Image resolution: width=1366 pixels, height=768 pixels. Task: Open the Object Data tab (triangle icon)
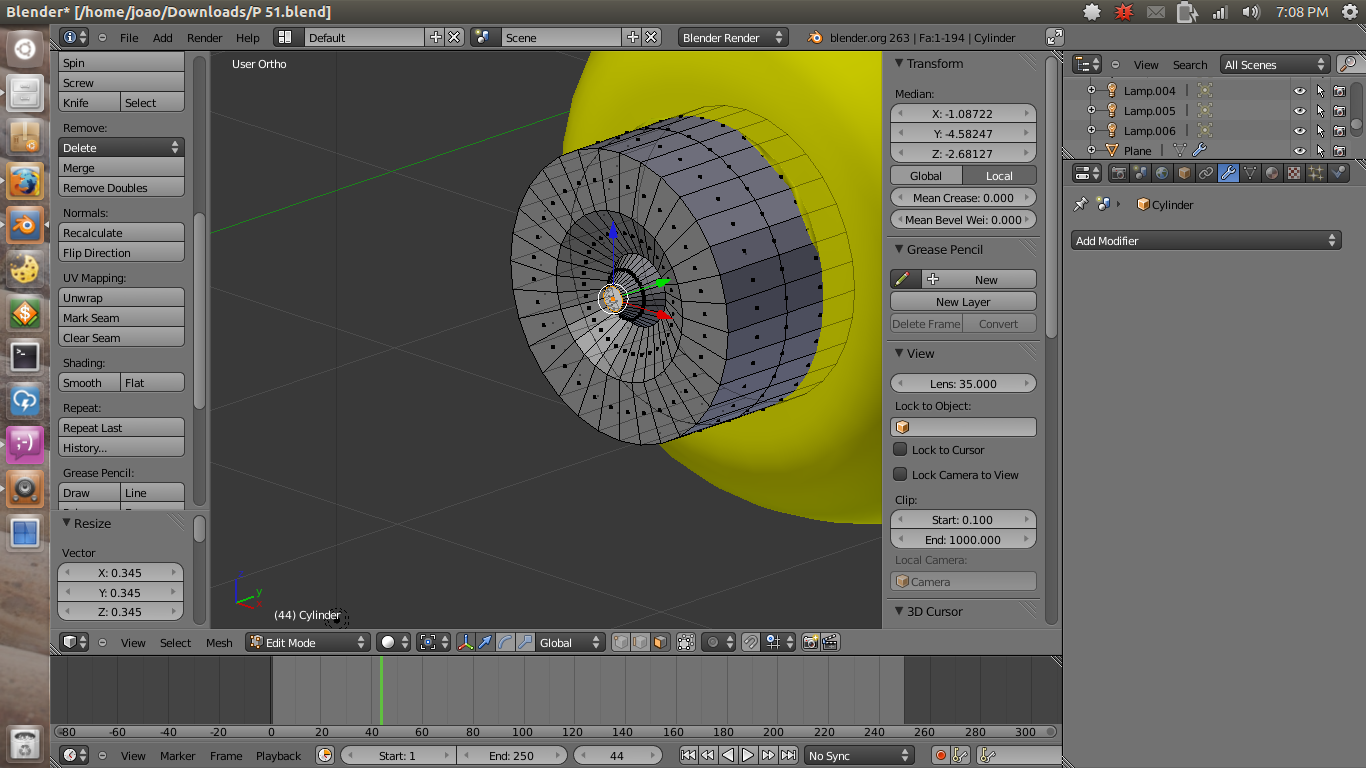tap(1250, 172)
